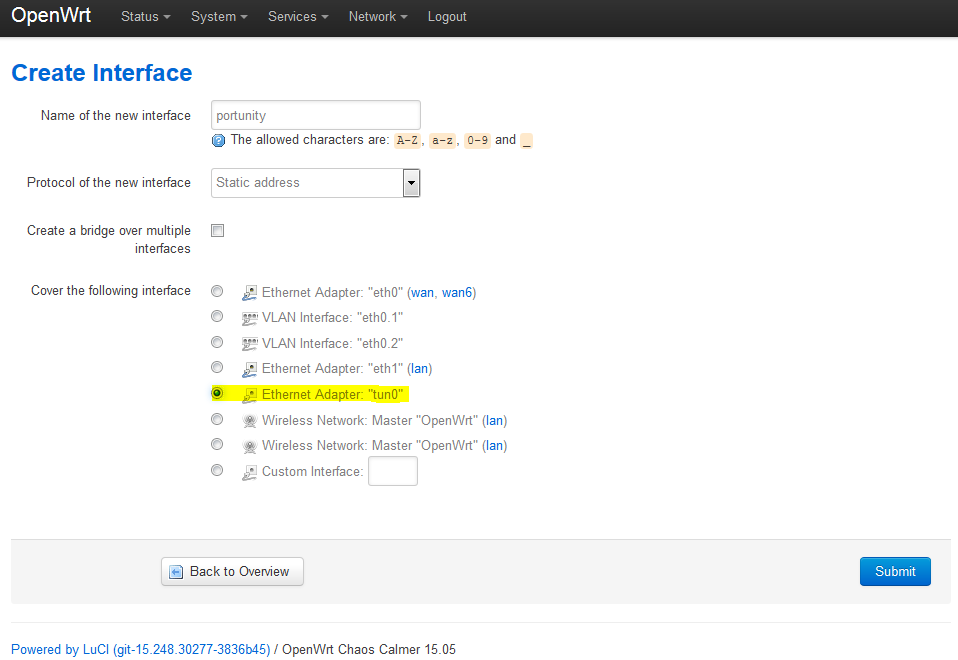The width and height of the screenshot is (958, 660).
Task: Click the eth0.2 VLAN Interface icon
Action: coord(250,344)
